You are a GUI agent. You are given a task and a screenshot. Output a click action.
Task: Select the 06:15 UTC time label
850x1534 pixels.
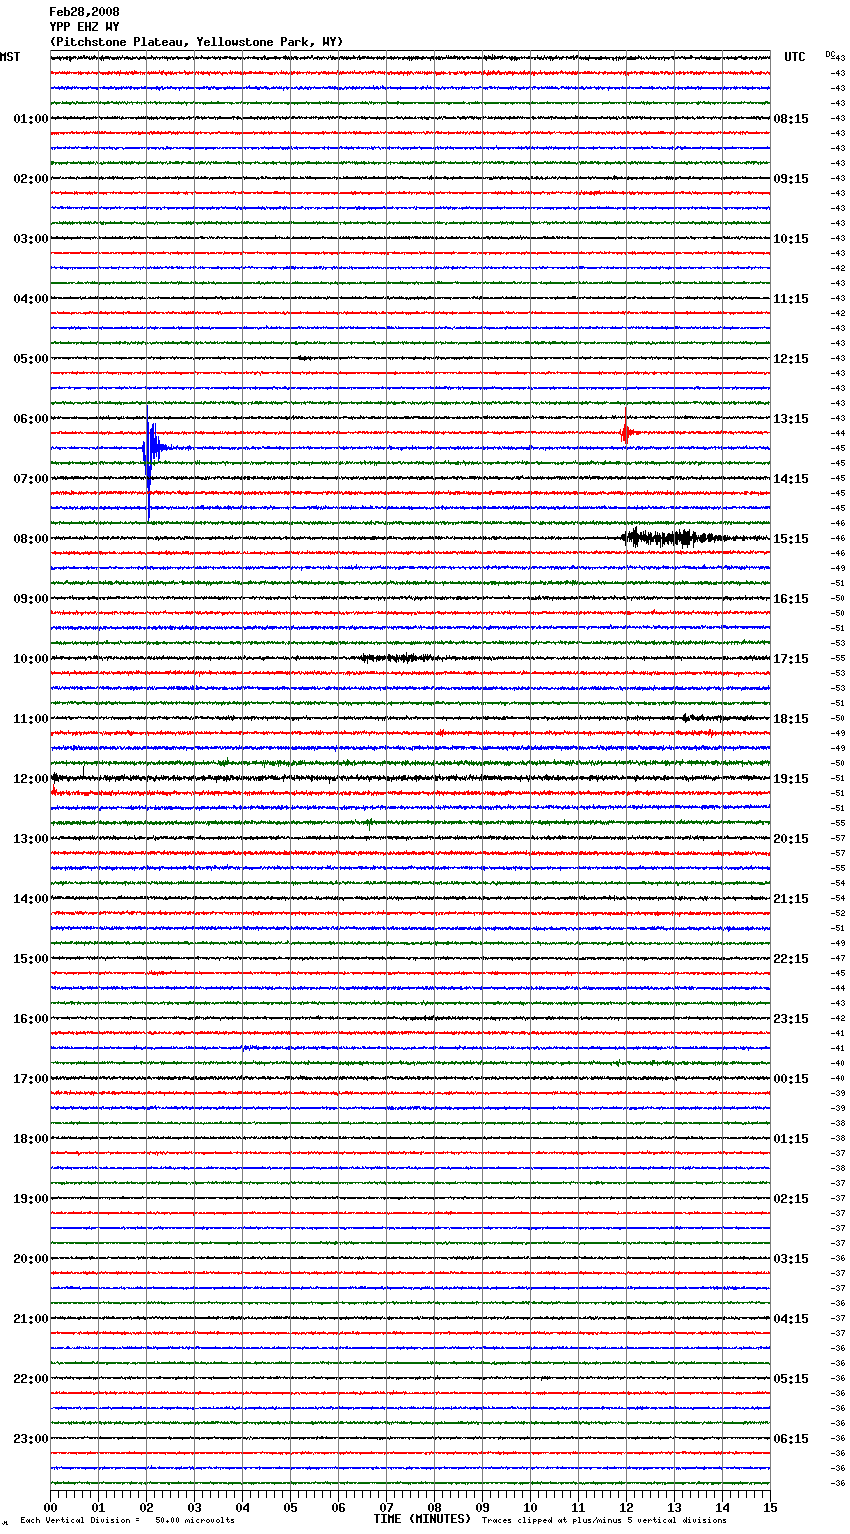[791, 1439]
